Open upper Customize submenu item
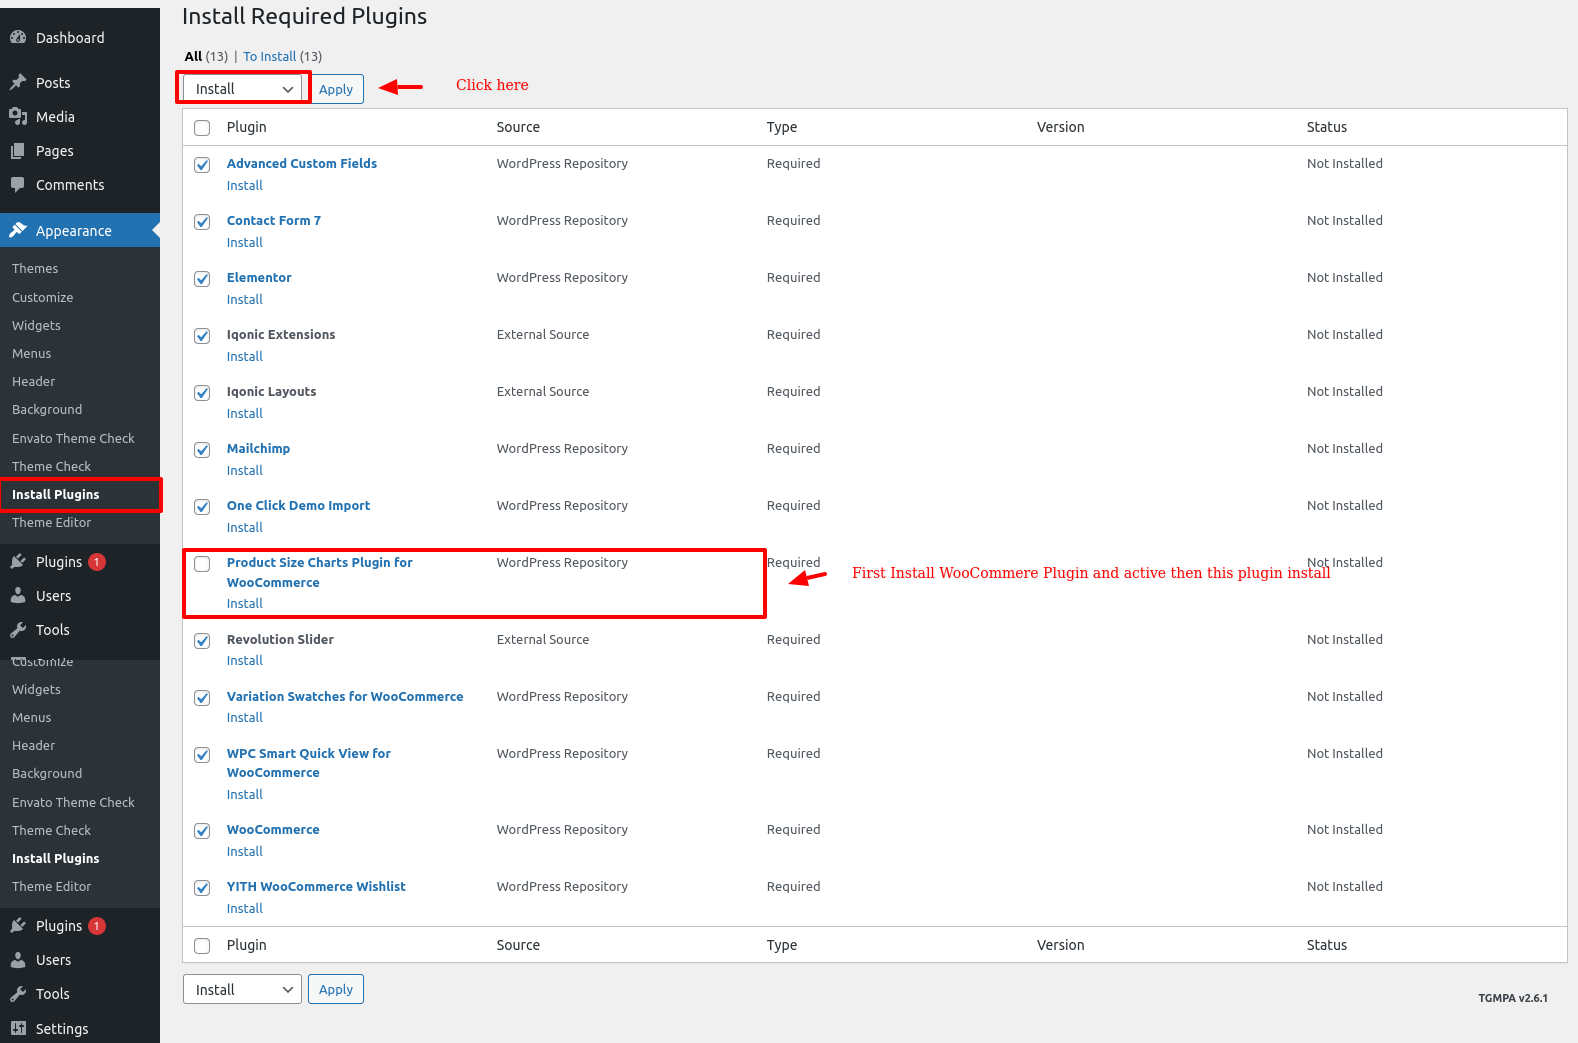This screenshot has width=1578, height=1043. tap(42, 297)
